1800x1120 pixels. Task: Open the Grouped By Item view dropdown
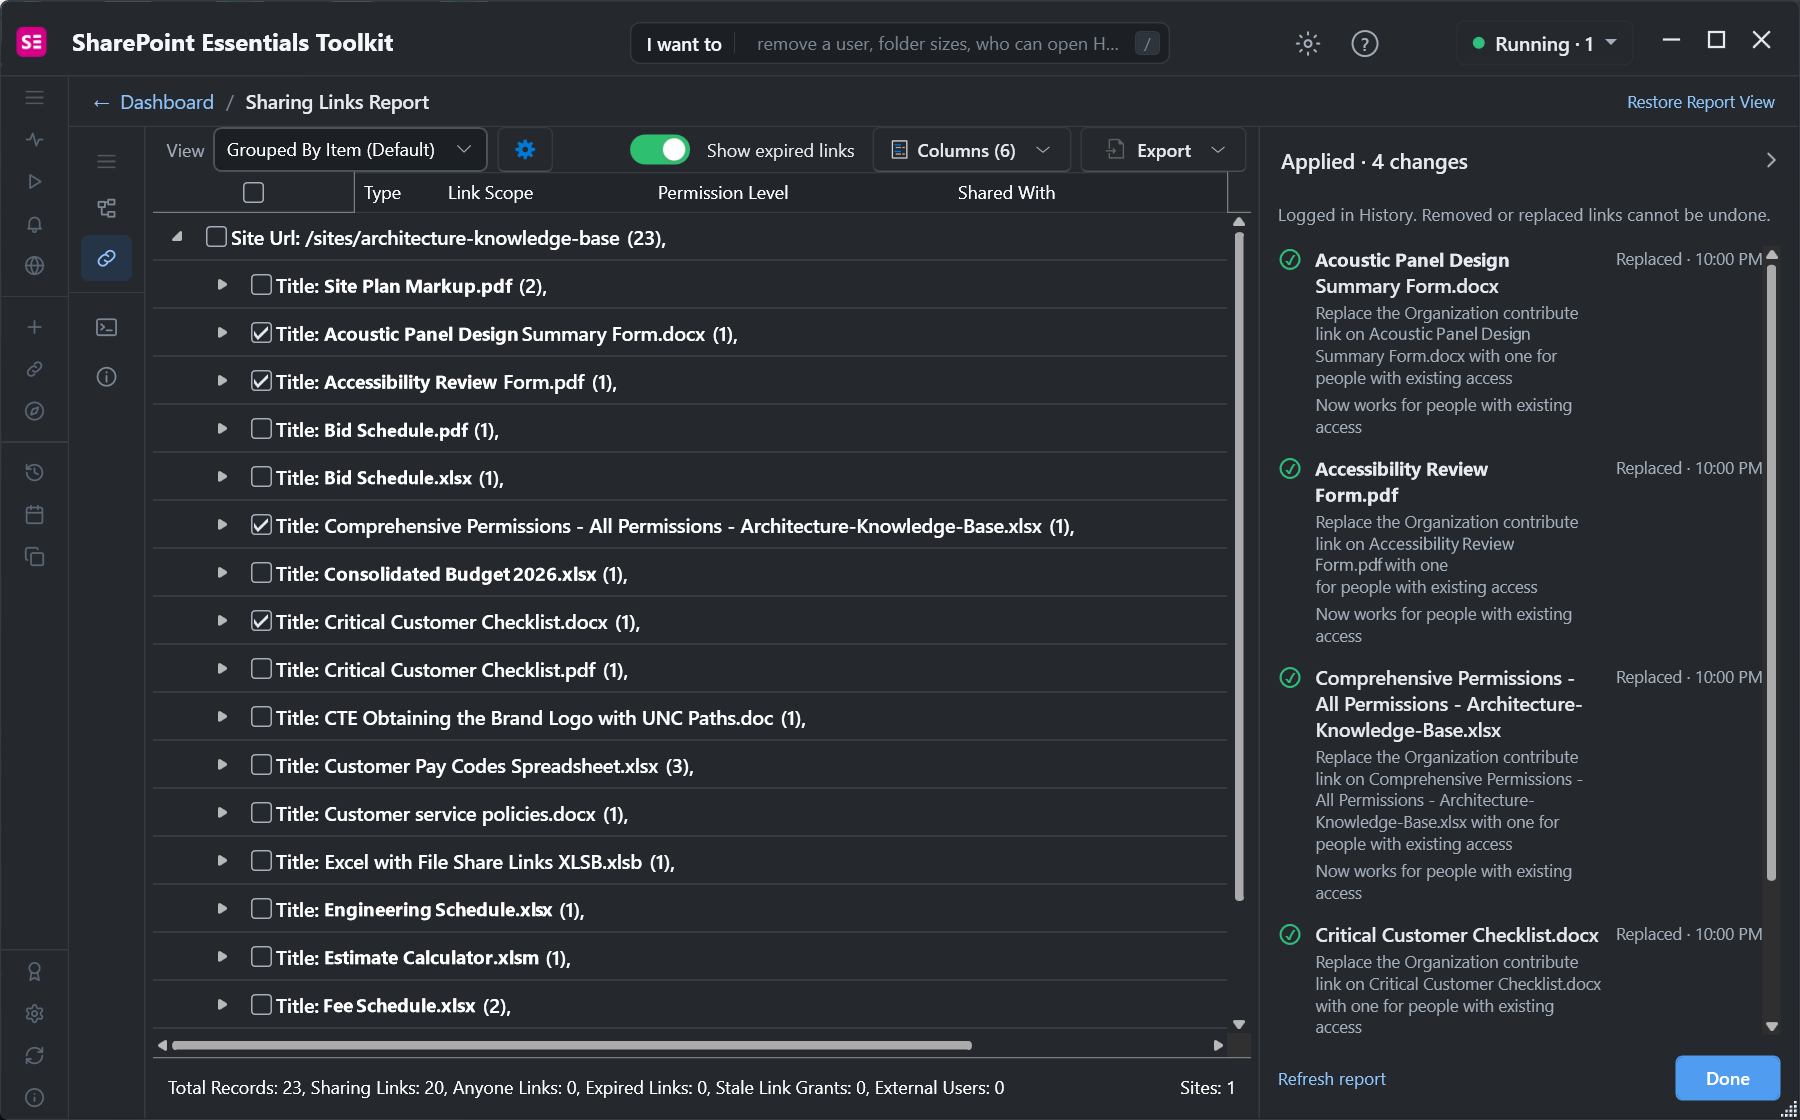pyautogui.click(x=351, y=150)
